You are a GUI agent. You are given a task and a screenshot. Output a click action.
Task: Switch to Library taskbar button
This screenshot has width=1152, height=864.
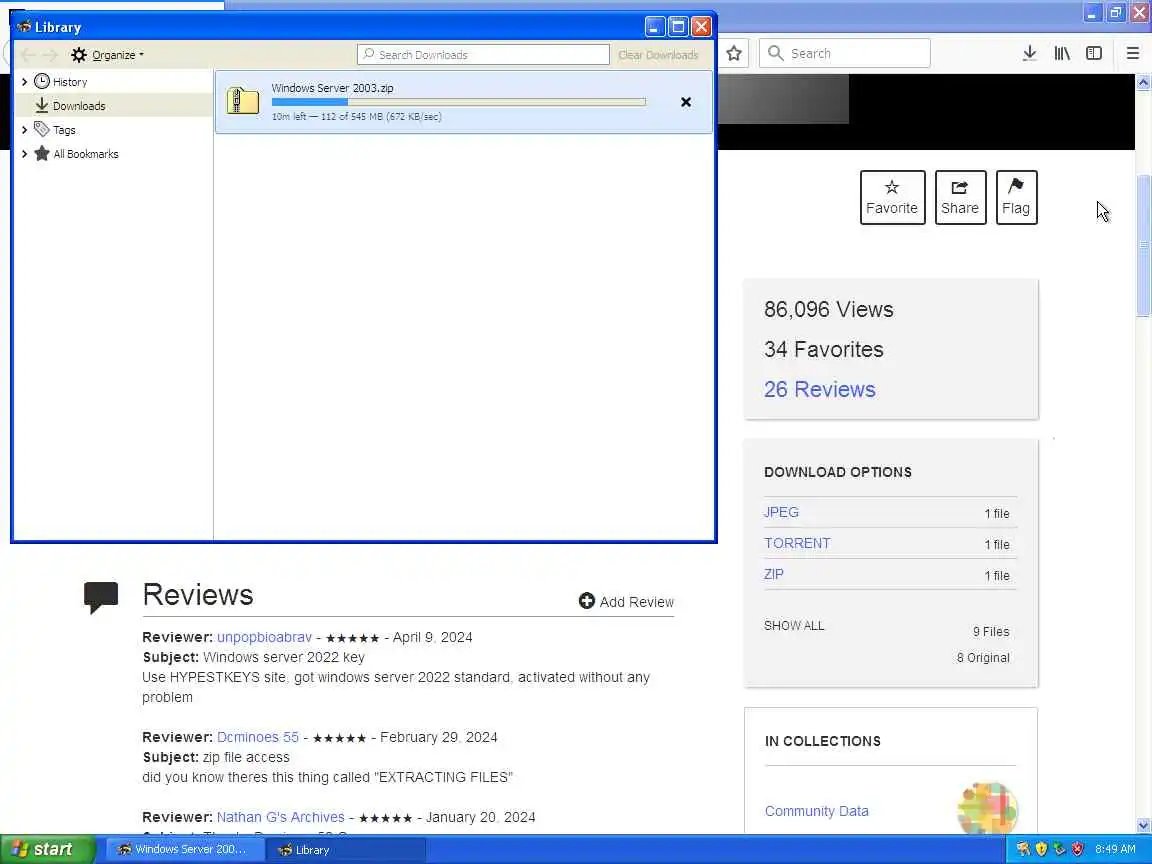[347, 849]
